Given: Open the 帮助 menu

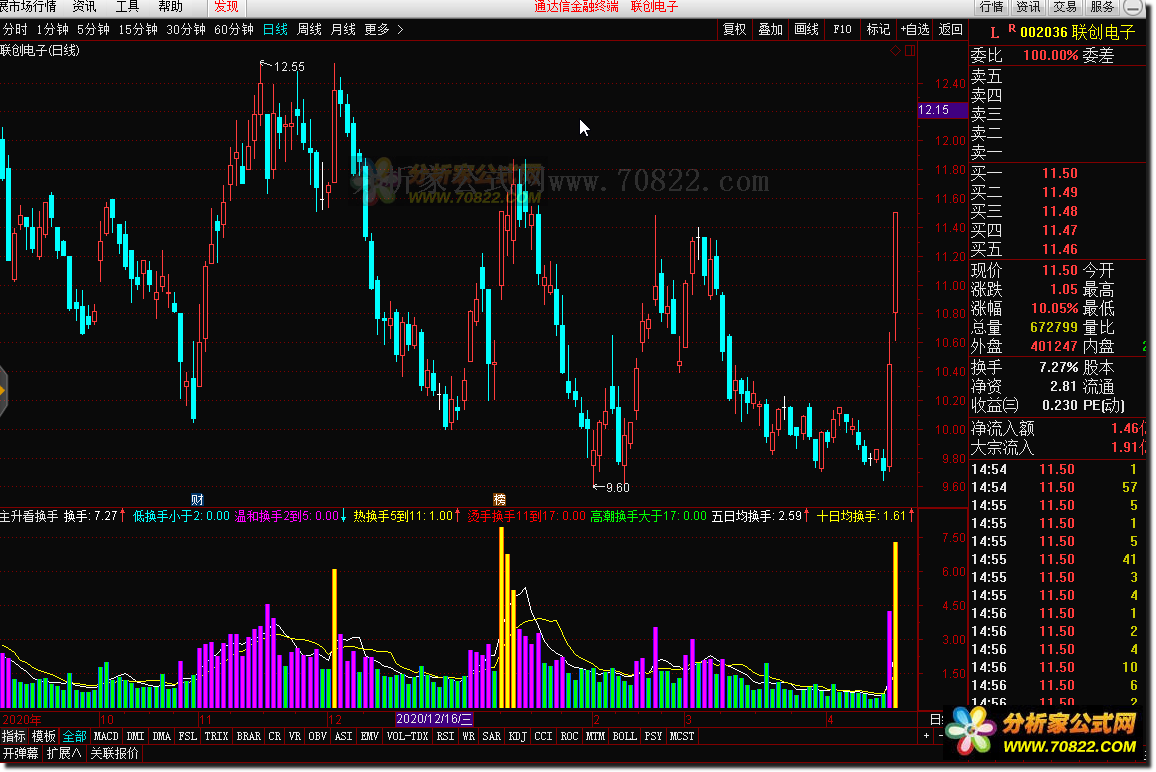Looking at the screenshot, I should (170, 7).
